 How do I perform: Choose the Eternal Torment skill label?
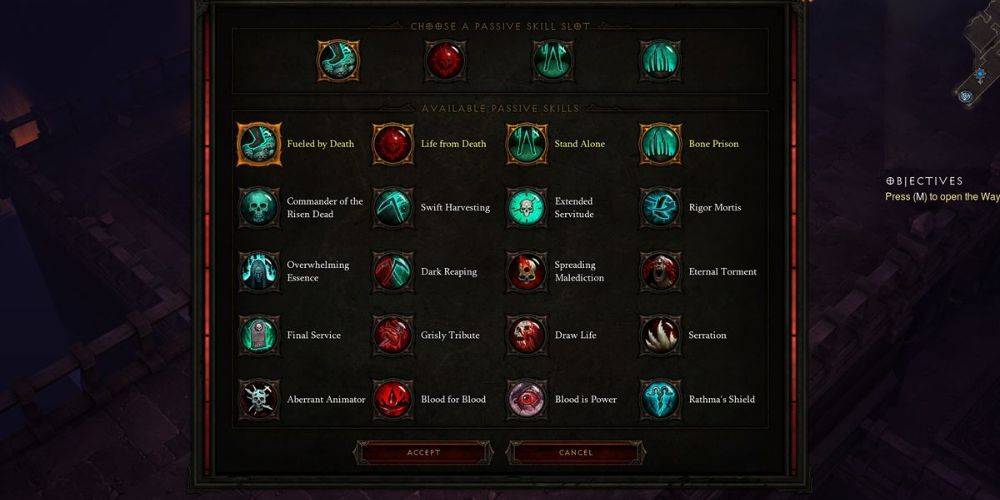point(723,272)
